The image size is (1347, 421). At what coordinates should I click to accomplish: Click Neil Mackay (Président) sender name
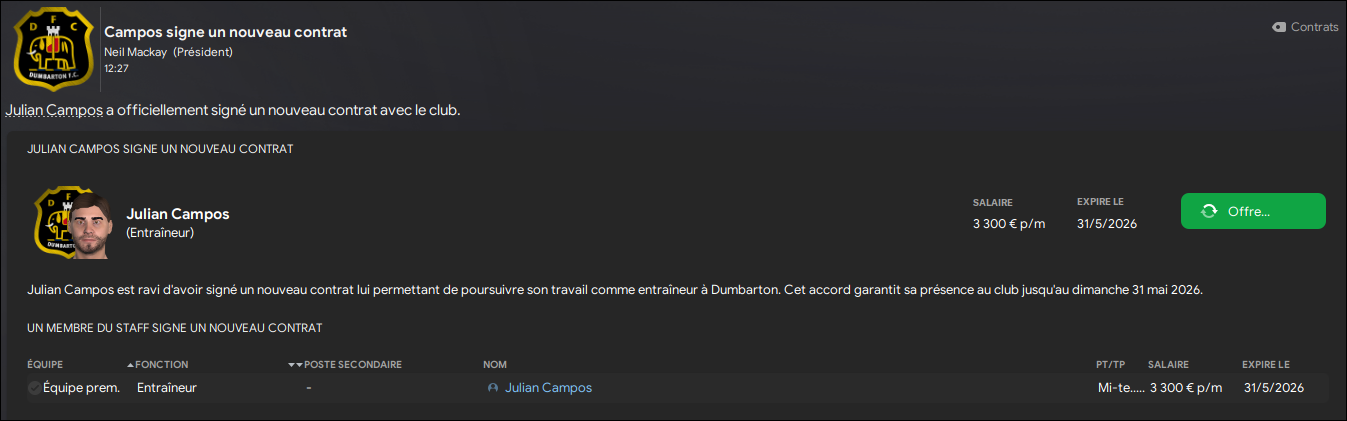point(168,51)
